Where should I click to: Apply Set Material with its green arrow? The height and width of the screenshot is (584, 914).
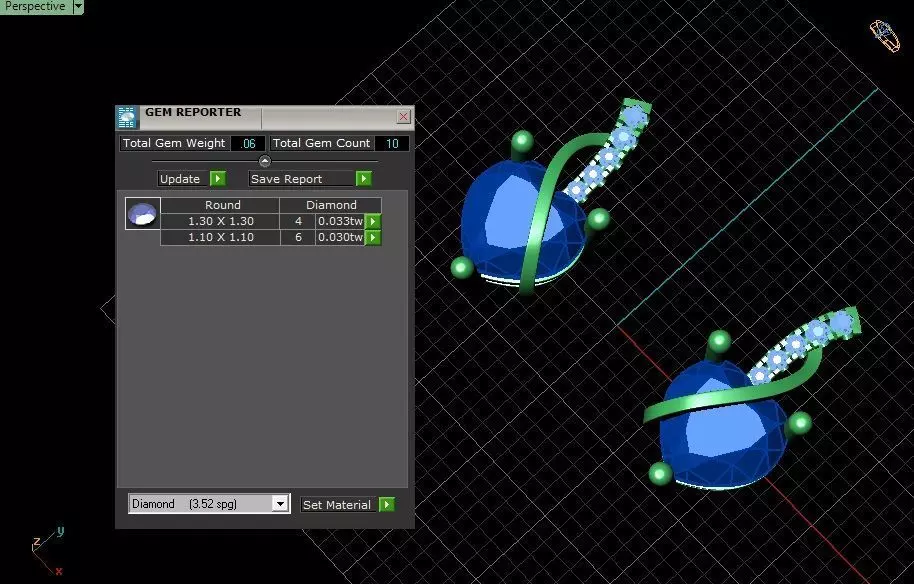[387, 505]
